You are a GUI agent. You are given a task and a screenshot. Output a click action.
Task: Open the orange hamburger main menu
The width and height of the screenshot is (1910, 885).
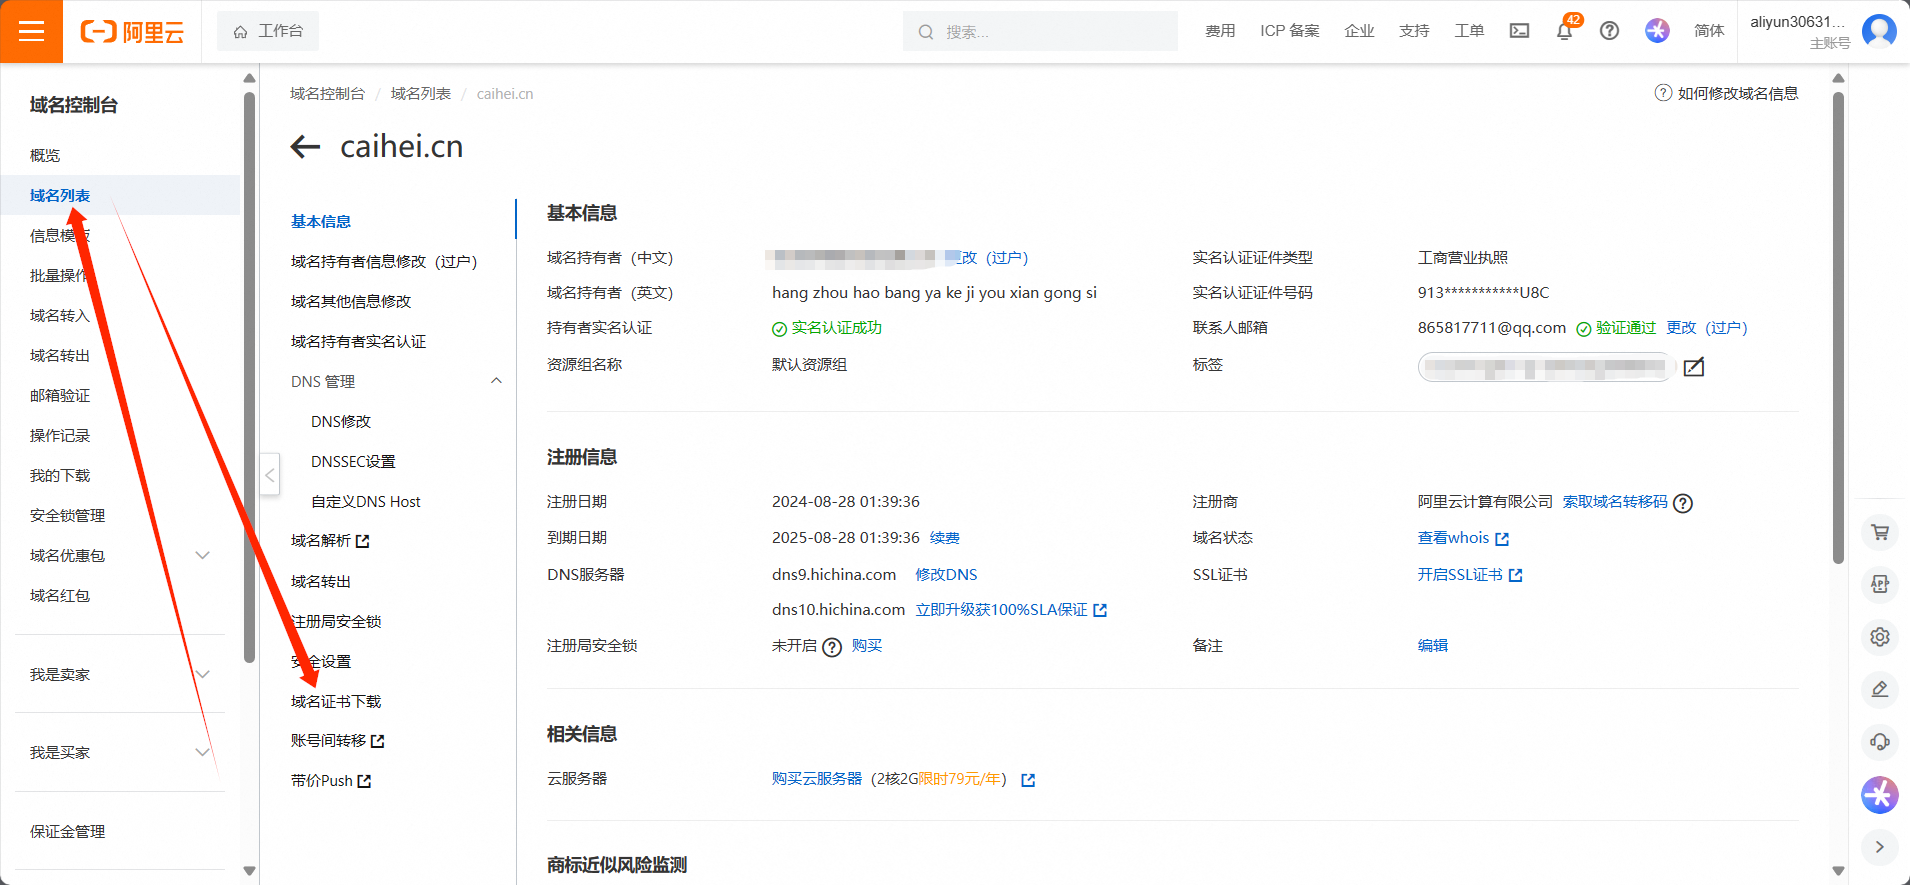tap(31, 31)
